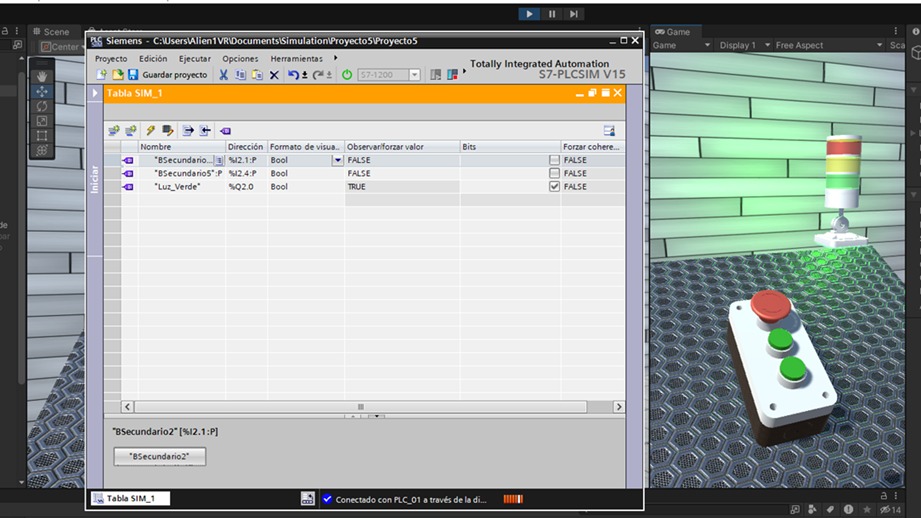Click the Nombre column header
Viewport: 921px width, 518px height.
[x=181, y=147]
